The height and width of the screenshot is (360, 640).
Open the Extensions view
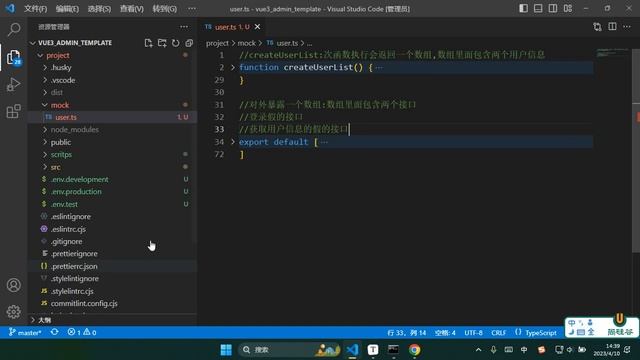click(14, 111)
